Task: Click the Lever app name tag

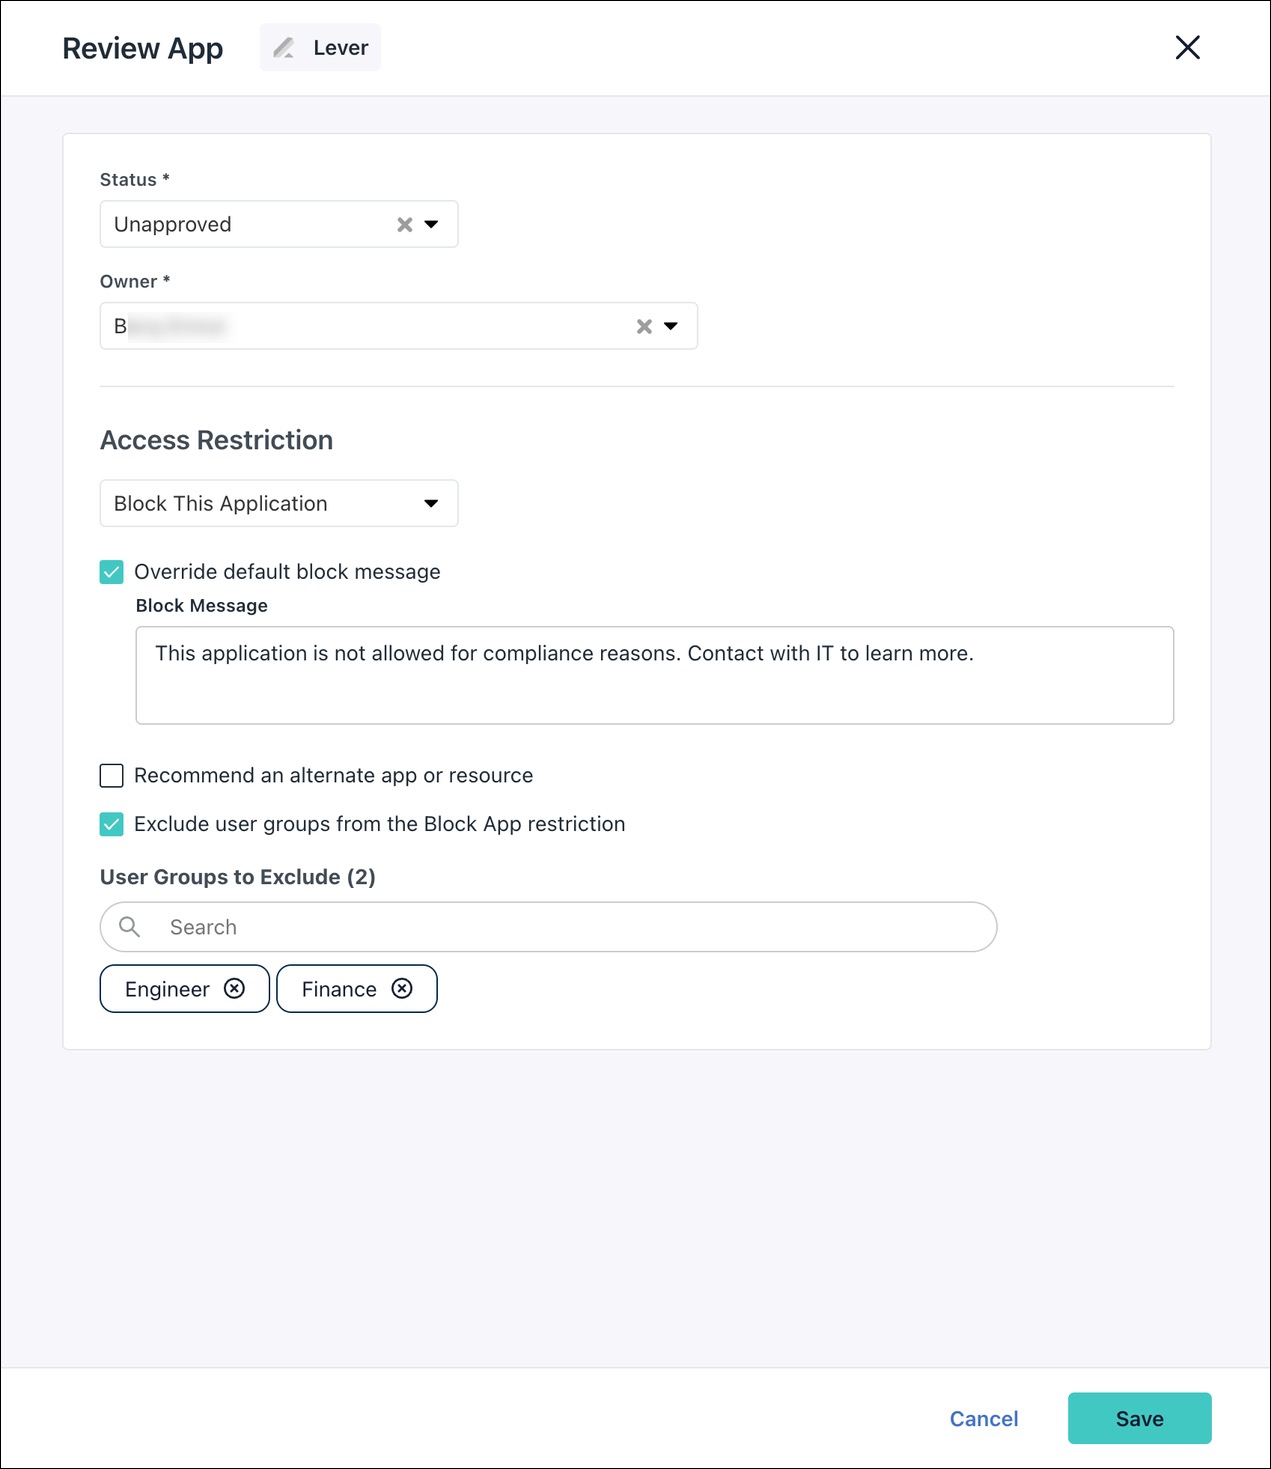Action: click(x=340, y=48)
